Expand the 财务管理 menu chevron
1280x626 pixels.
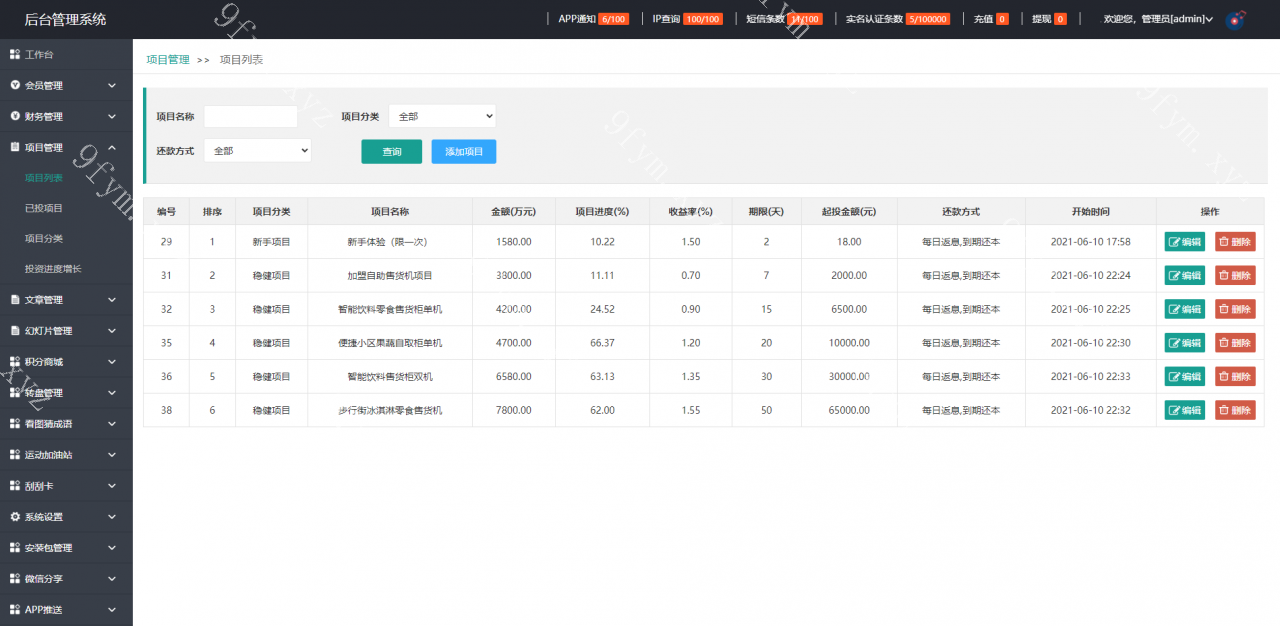click(x=112, y=117)
